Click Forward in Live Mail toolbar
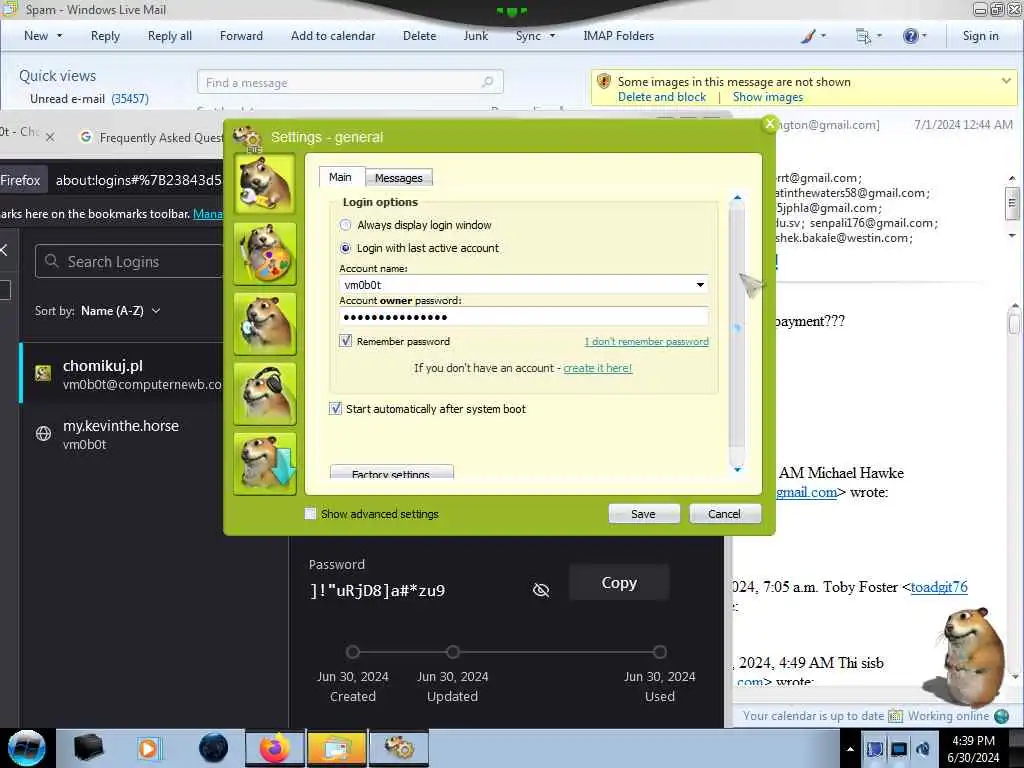Screen dimensions: 1024x768 click(241, 36)
